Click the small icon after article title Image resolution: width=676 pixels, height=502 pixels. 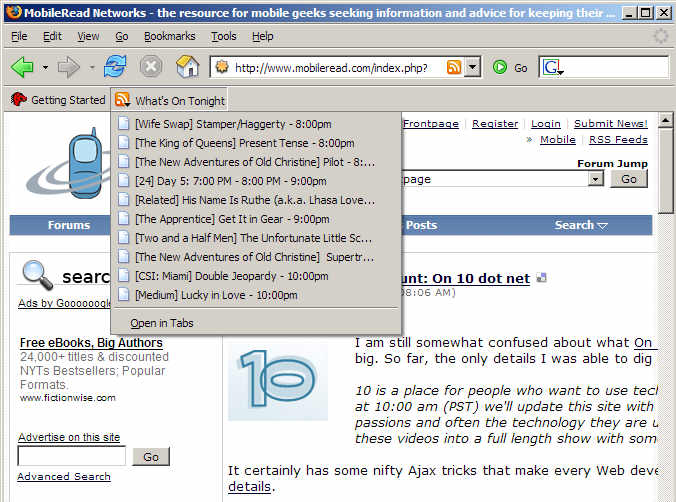(541, 278)
